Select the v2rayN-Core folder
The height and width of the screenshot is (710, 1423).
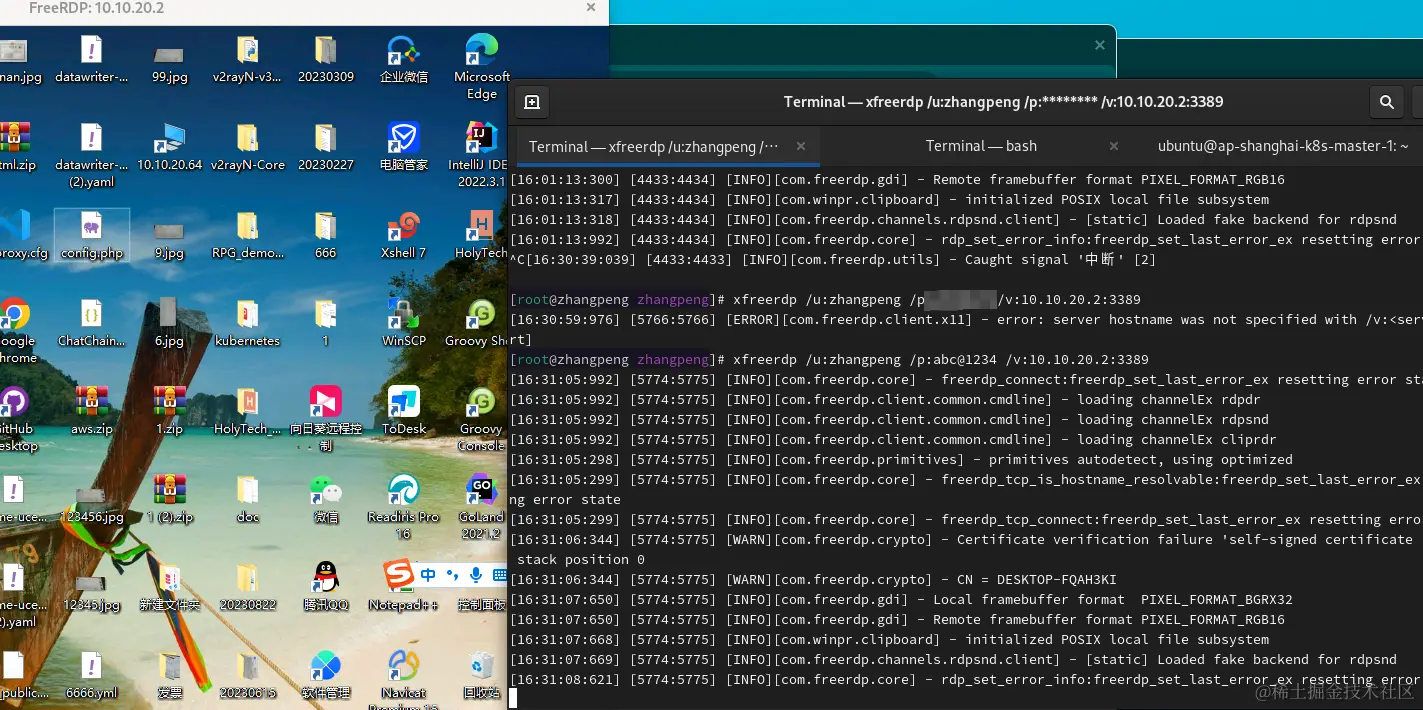click(247, 147)
